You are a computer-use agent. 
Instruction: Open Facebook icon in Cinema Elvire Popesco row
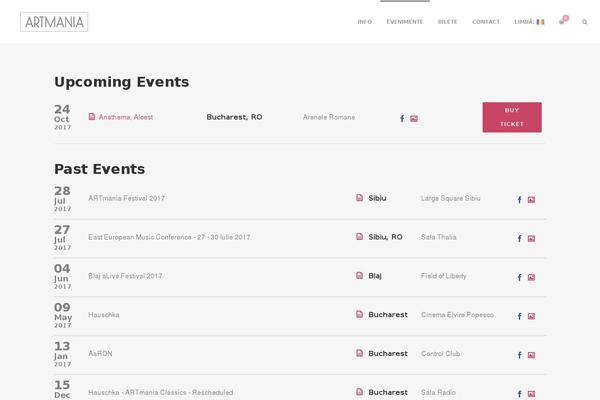(520, 316)
